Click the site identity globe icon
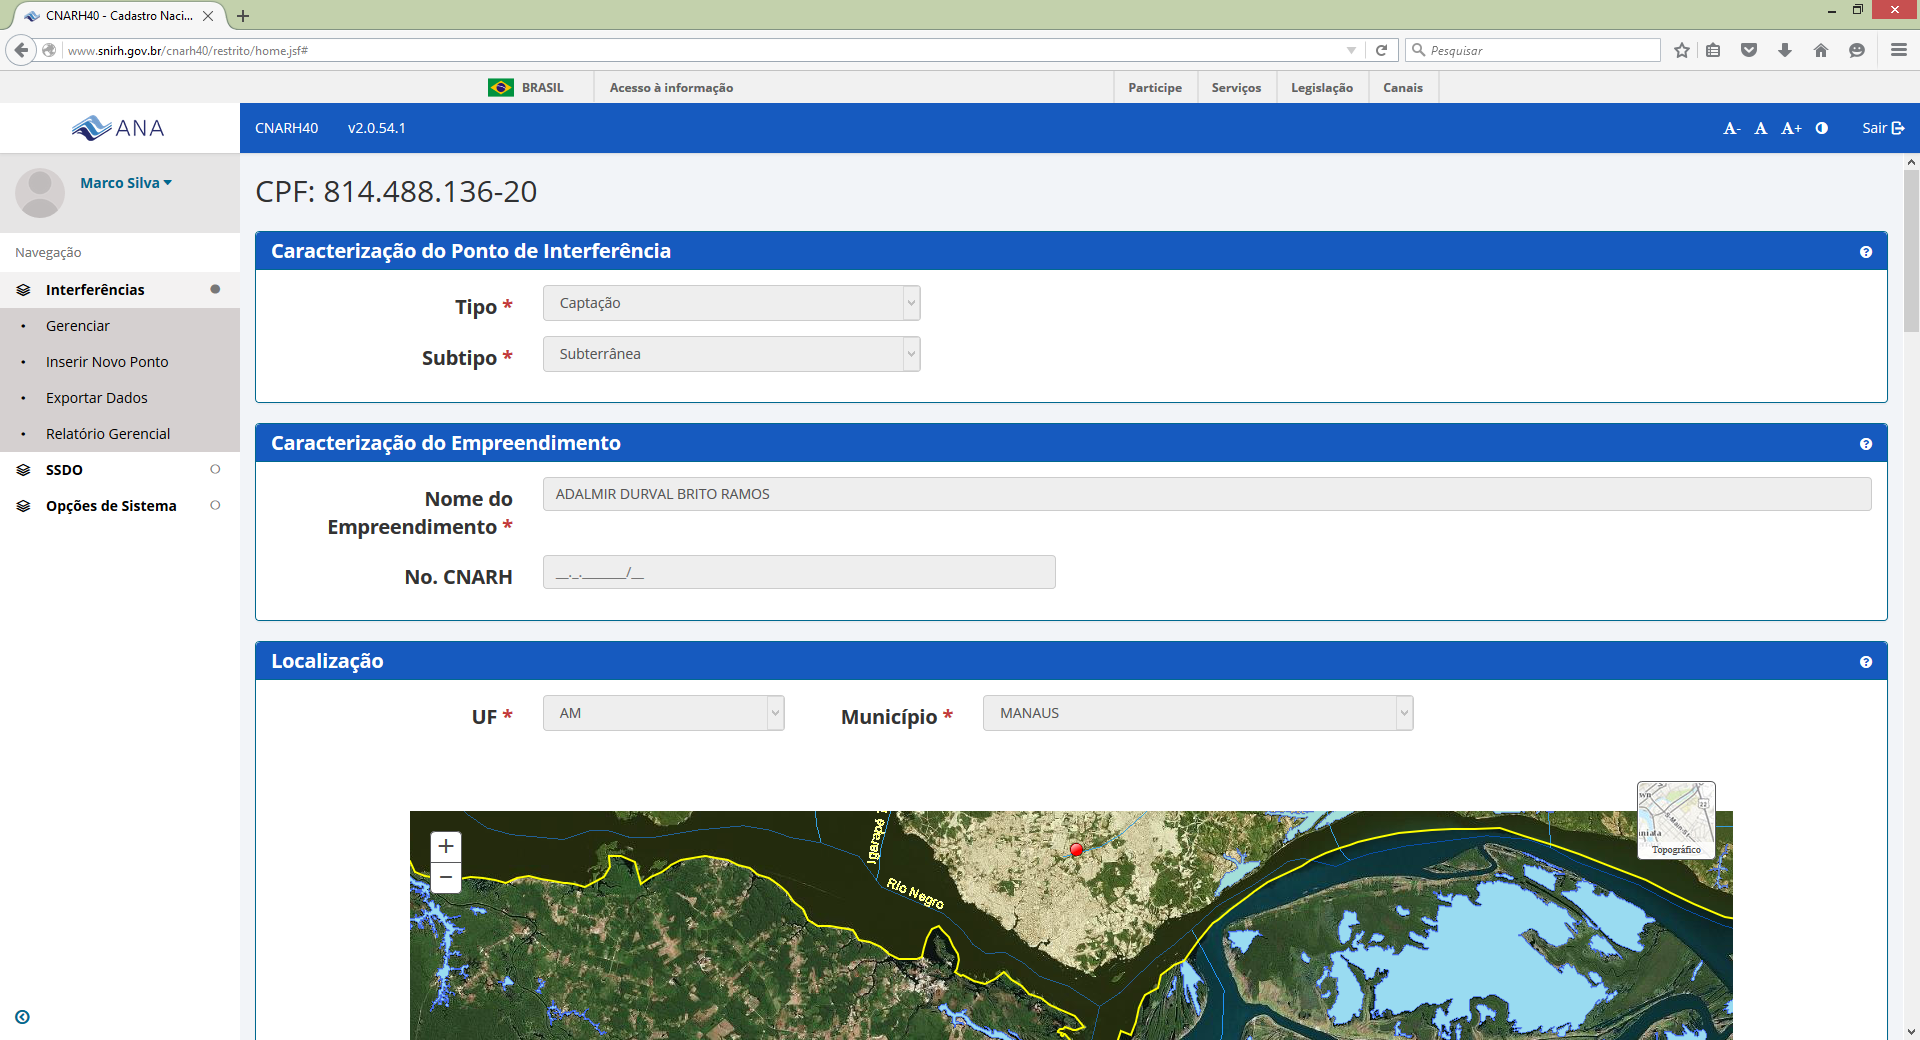Image resolution: width=1920 pixels, height=1040 pixels. tap(49, 50)
